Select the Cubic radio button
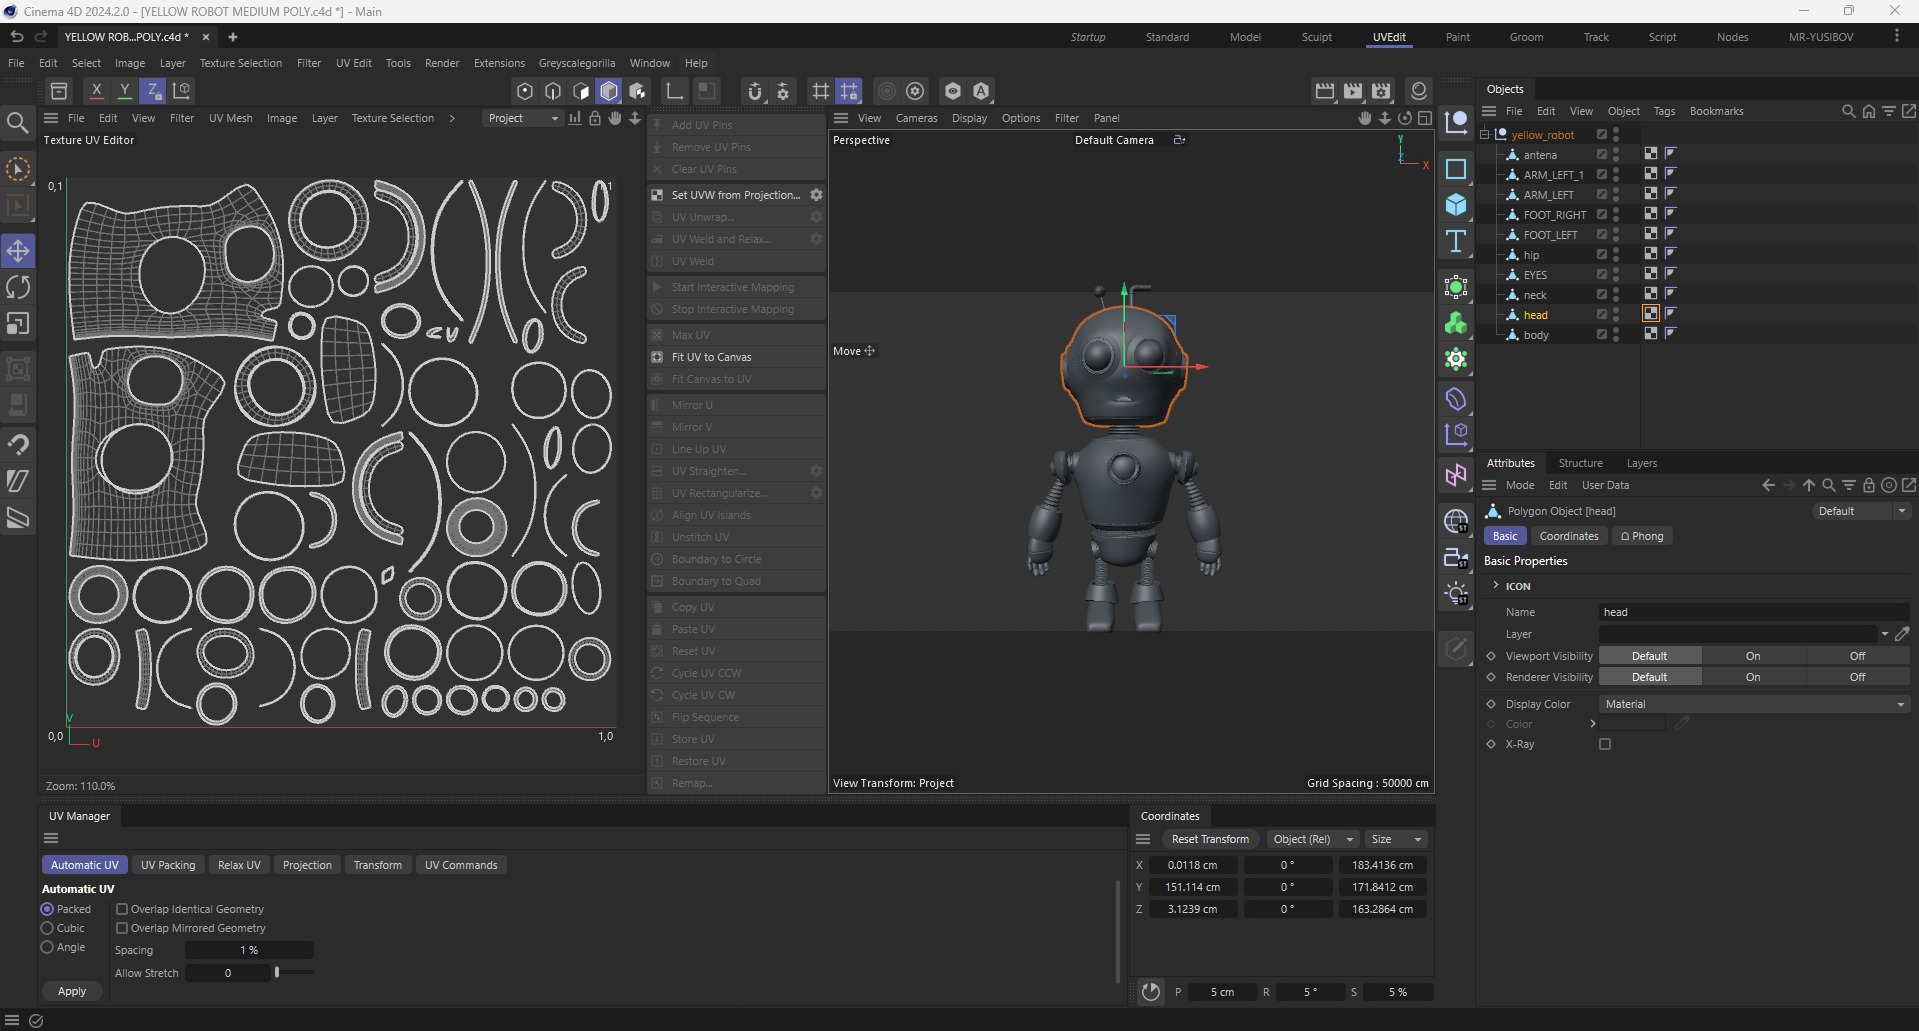Viewport: 1919px width, 1031px height. pos(47,928)
